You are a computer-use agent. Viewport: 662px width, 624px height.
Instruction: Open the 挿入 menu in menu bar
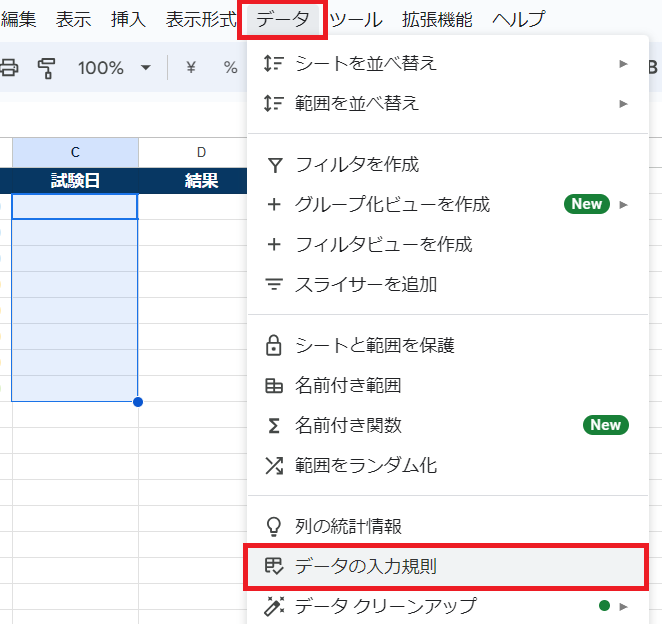click(x=128, y=18)
